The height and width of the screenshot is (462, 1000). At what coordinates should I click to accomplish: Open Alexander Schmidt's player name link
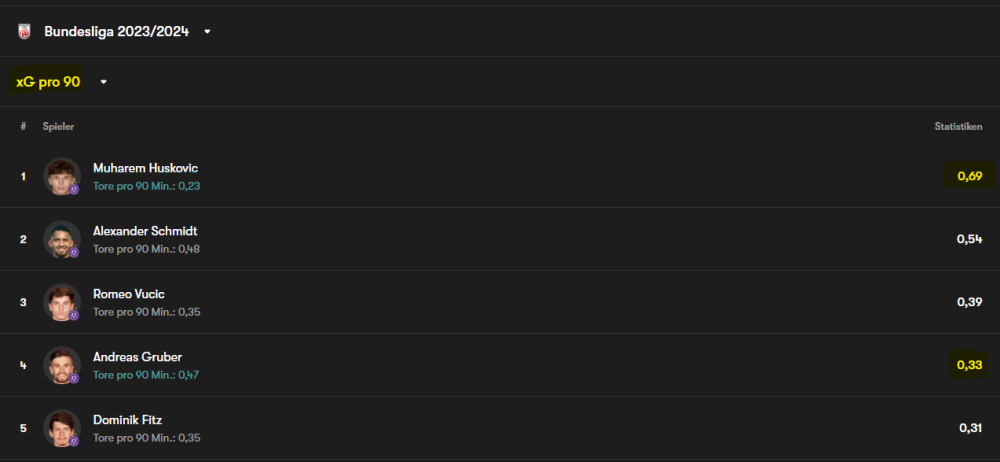coord(145,231)
